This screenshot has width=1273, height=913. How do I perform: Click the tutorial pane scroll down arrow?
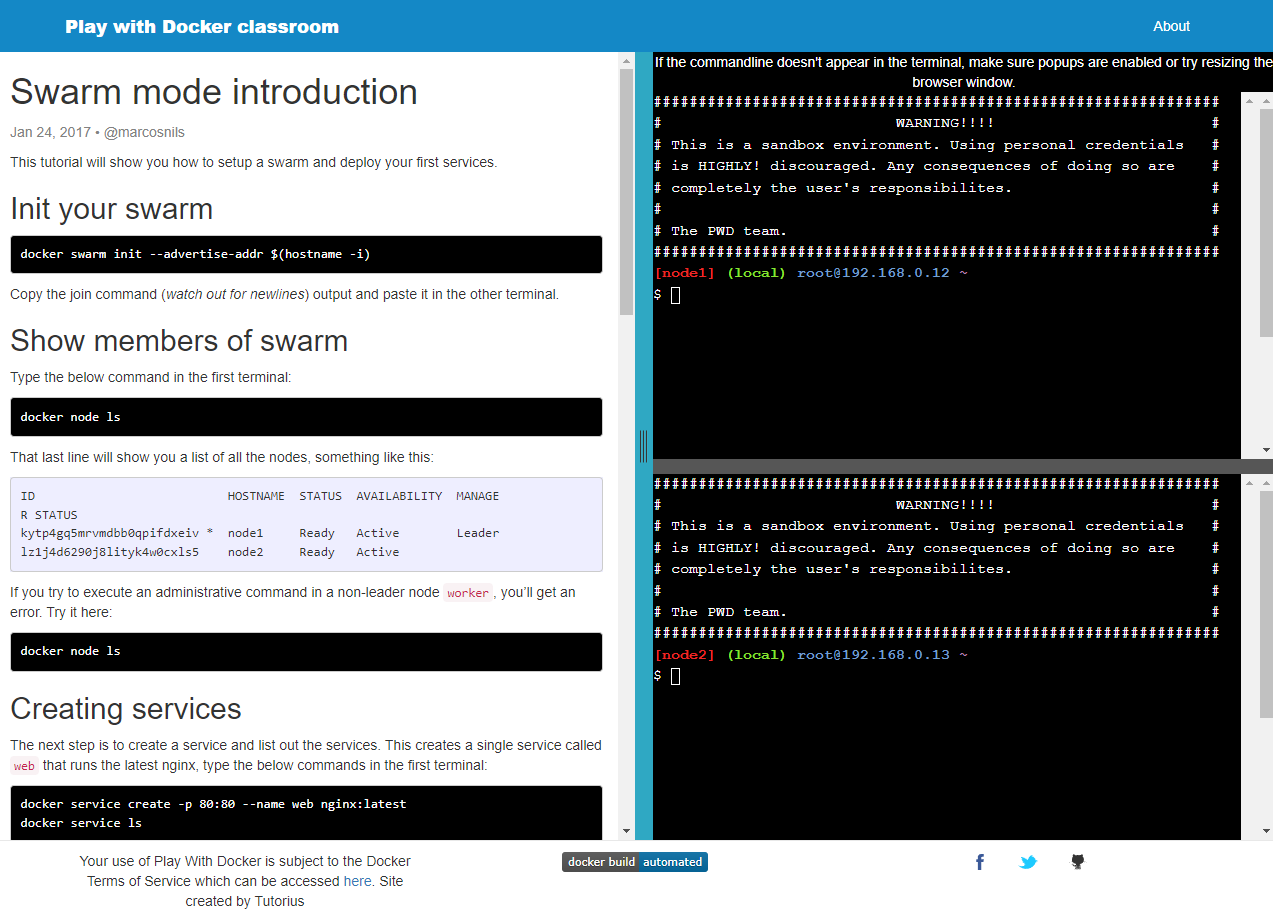point(626,831)
